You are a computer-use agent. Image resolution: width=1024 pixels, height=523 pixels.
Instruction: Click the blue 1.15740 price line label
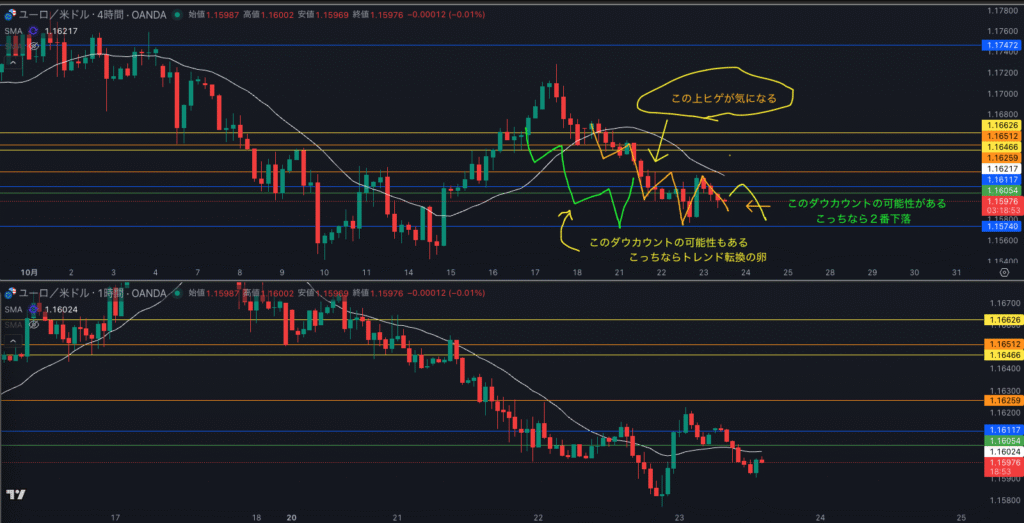(1001, 227)
